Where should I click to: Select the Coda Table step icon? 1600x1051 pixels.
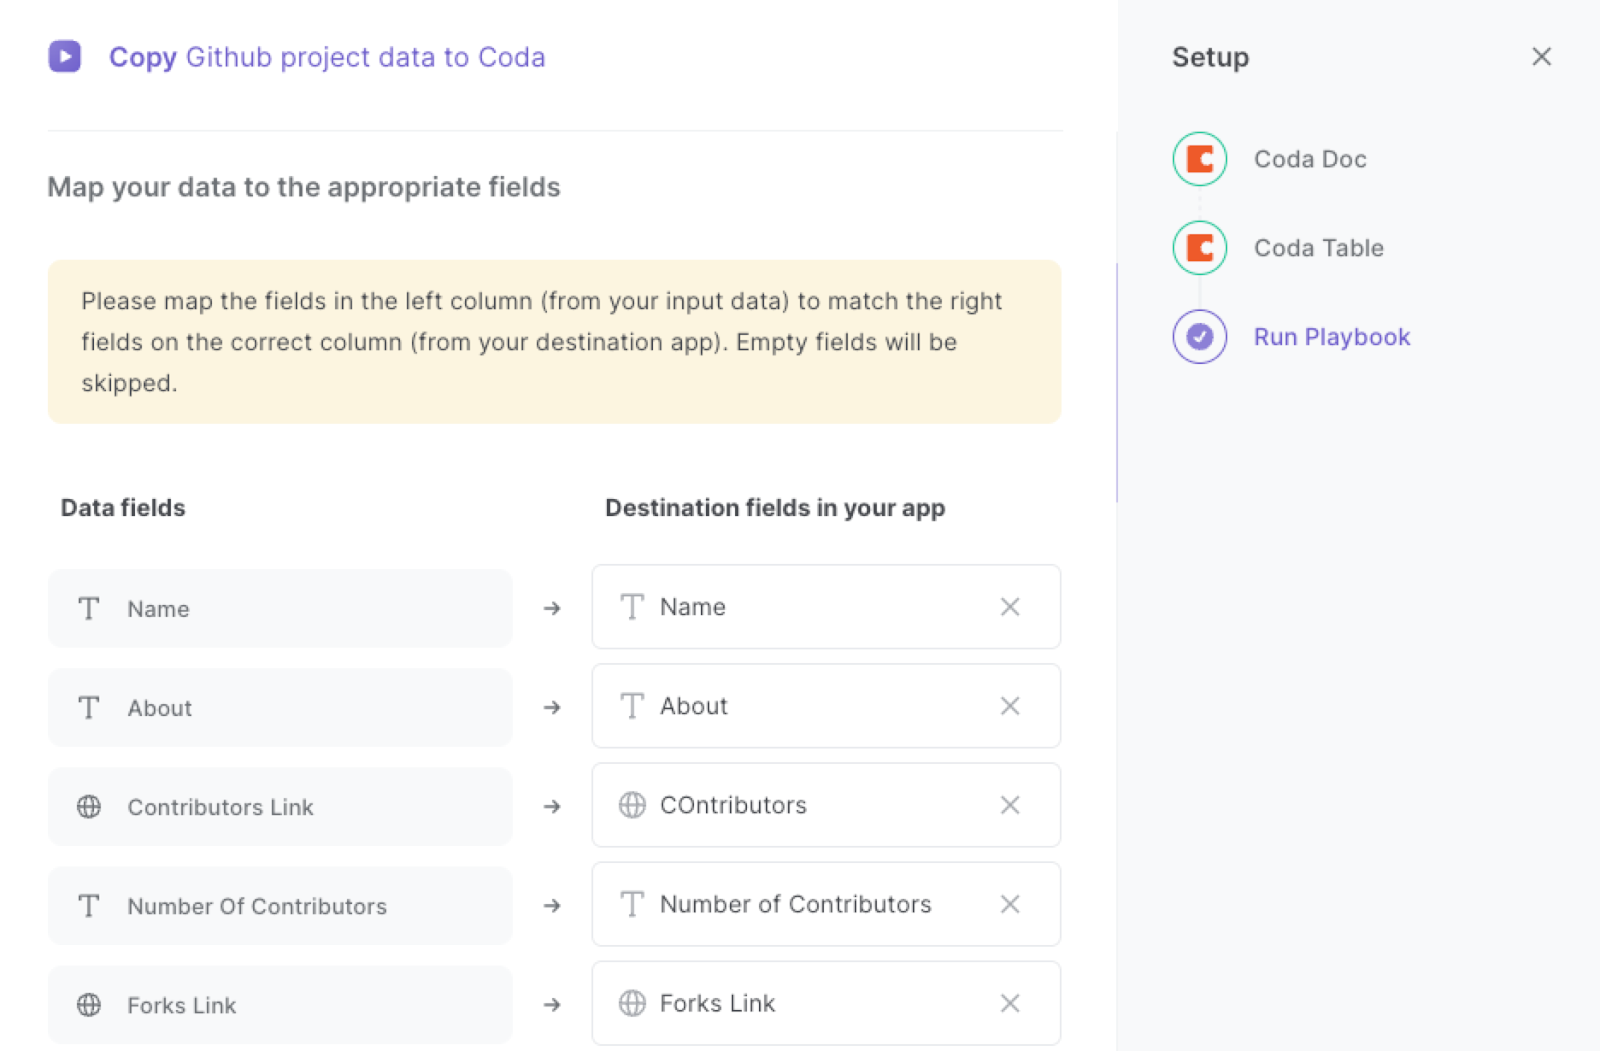pyautogui.click(x=1199, y=248)
